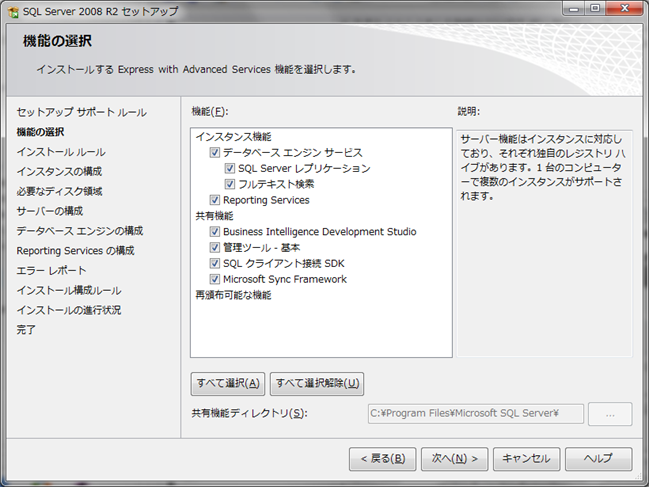Select インスタンス機能 tree header
The height and width of the screenshot is (487, 649).
[x=233, y=137]
